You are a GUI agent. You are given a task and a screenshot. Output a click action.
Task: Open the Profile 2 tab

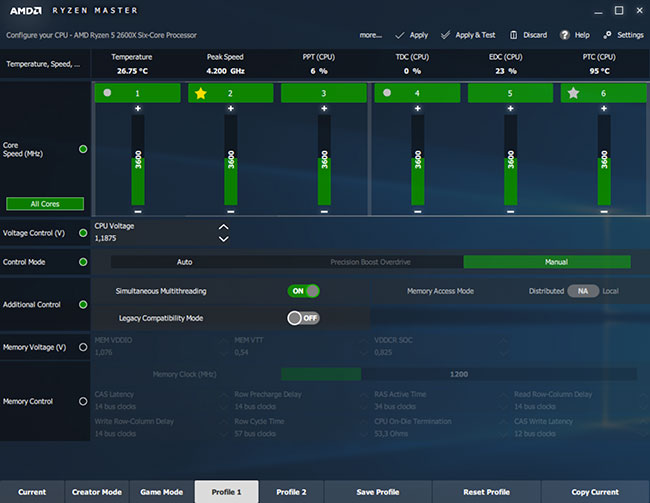click(x=291, y=492)
